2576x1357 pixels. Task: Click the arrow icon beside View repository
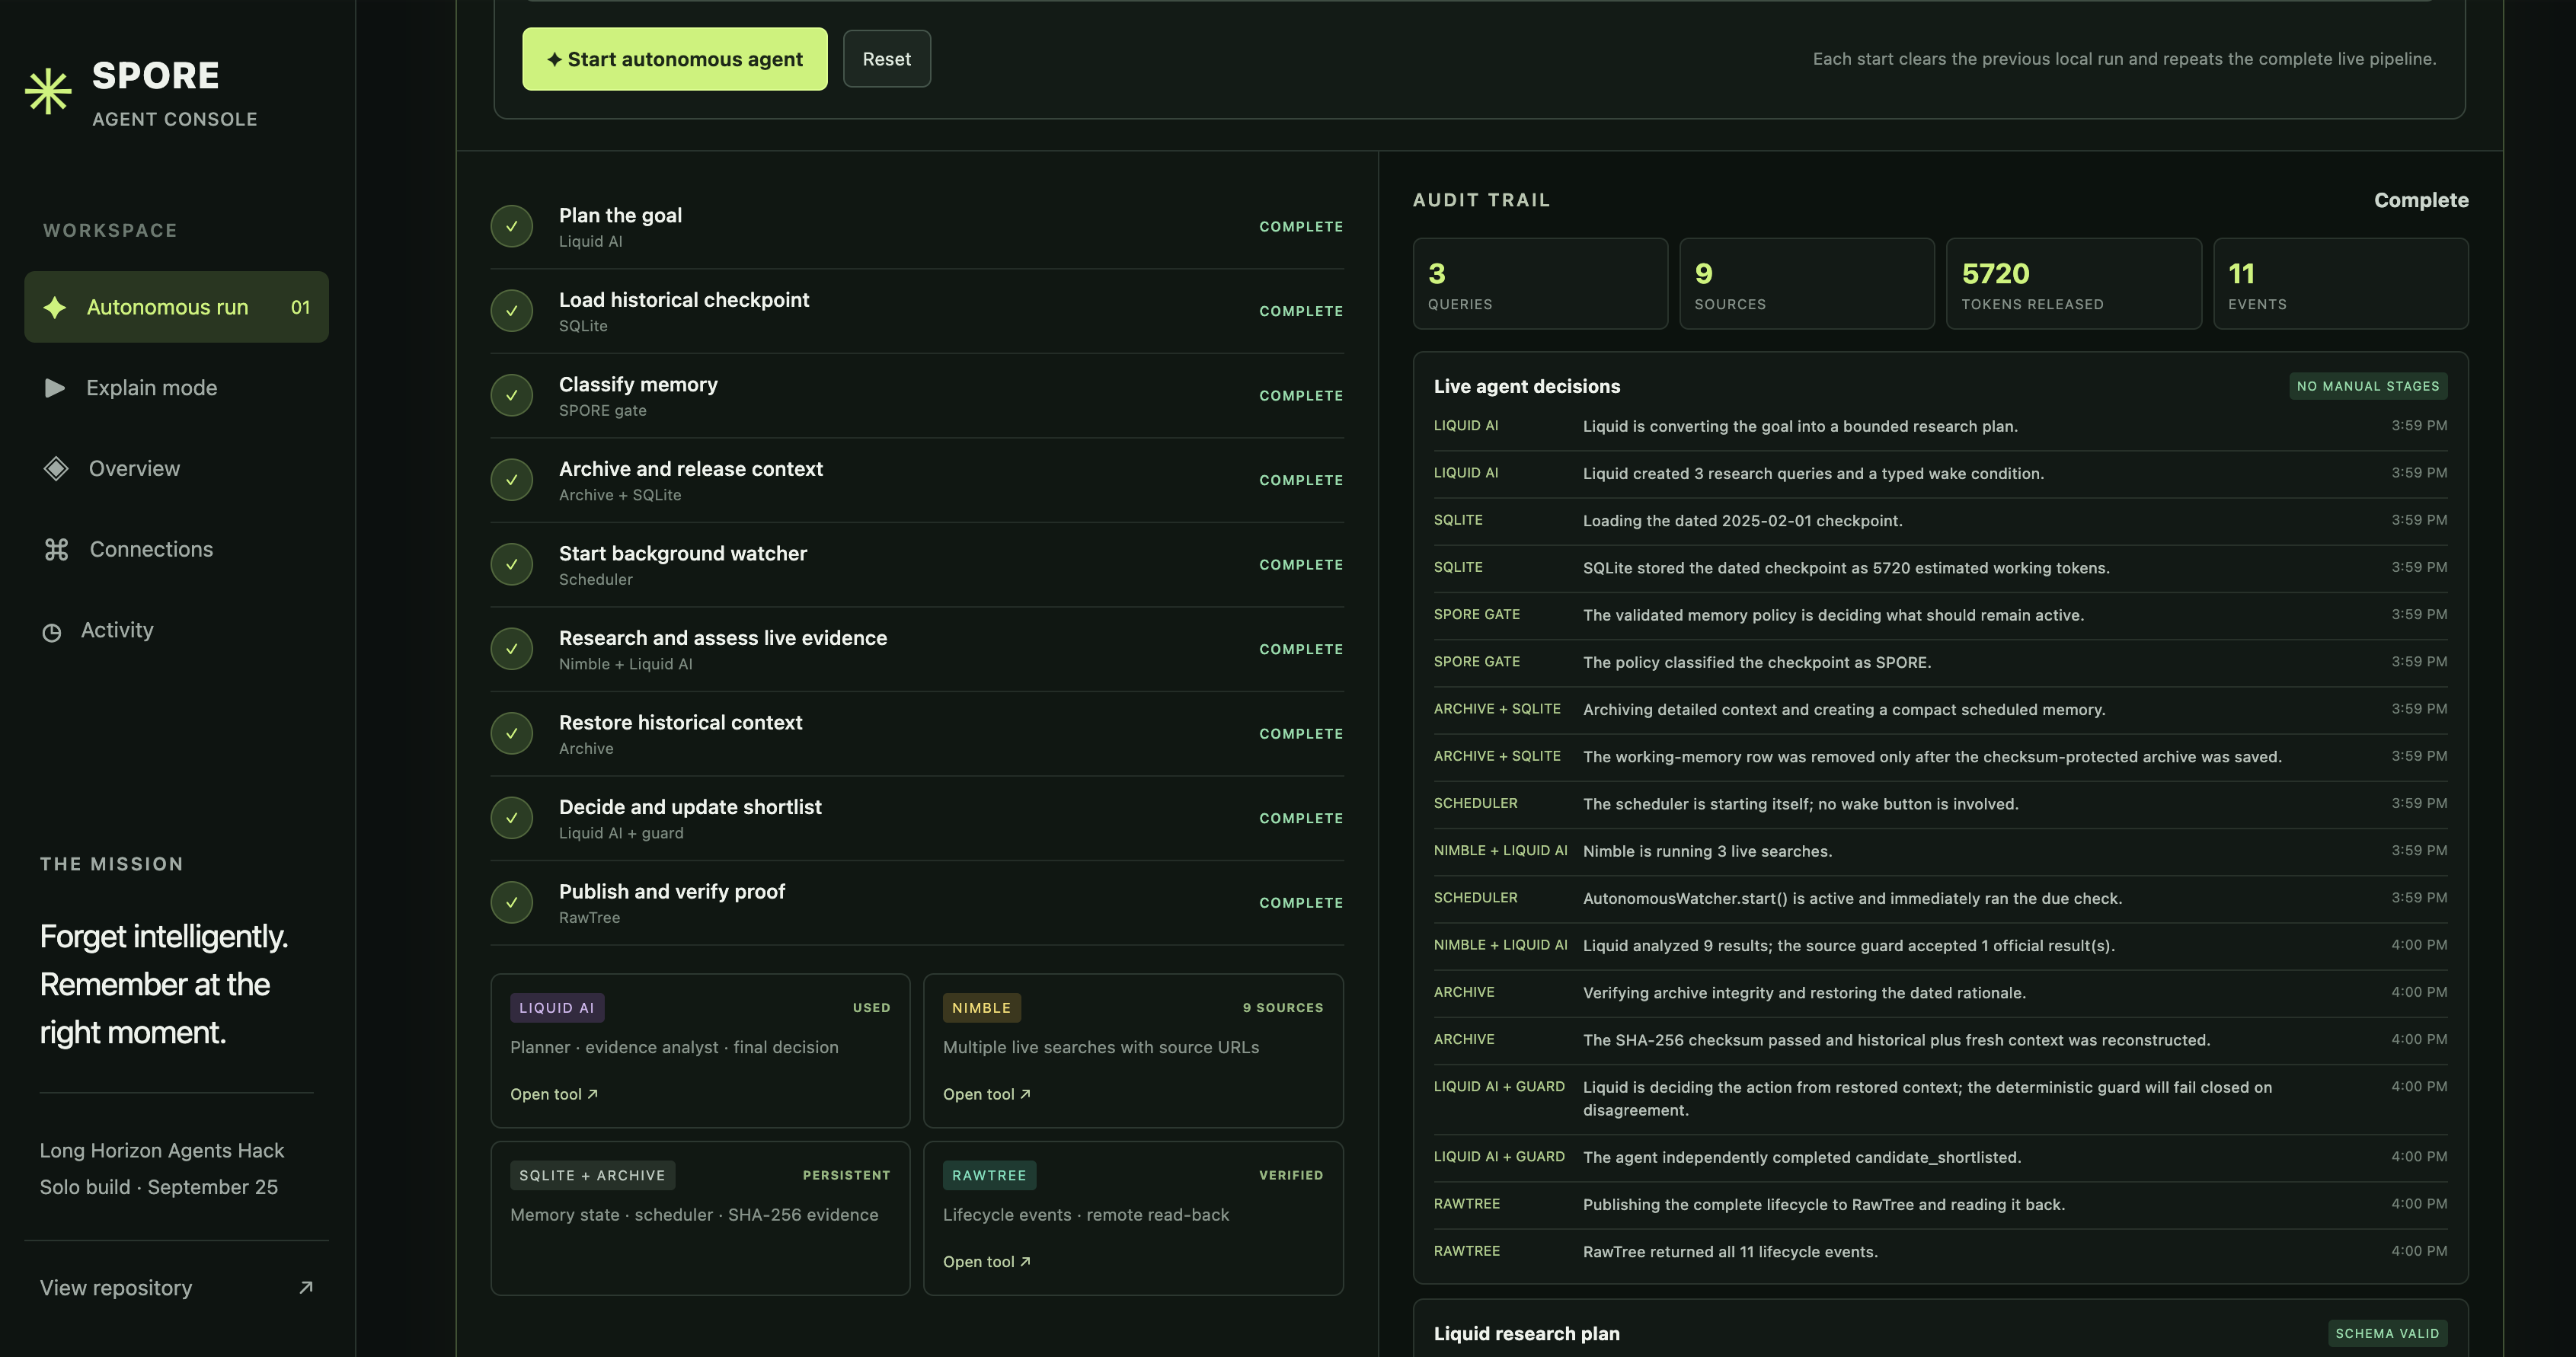tap(306, 1287)
